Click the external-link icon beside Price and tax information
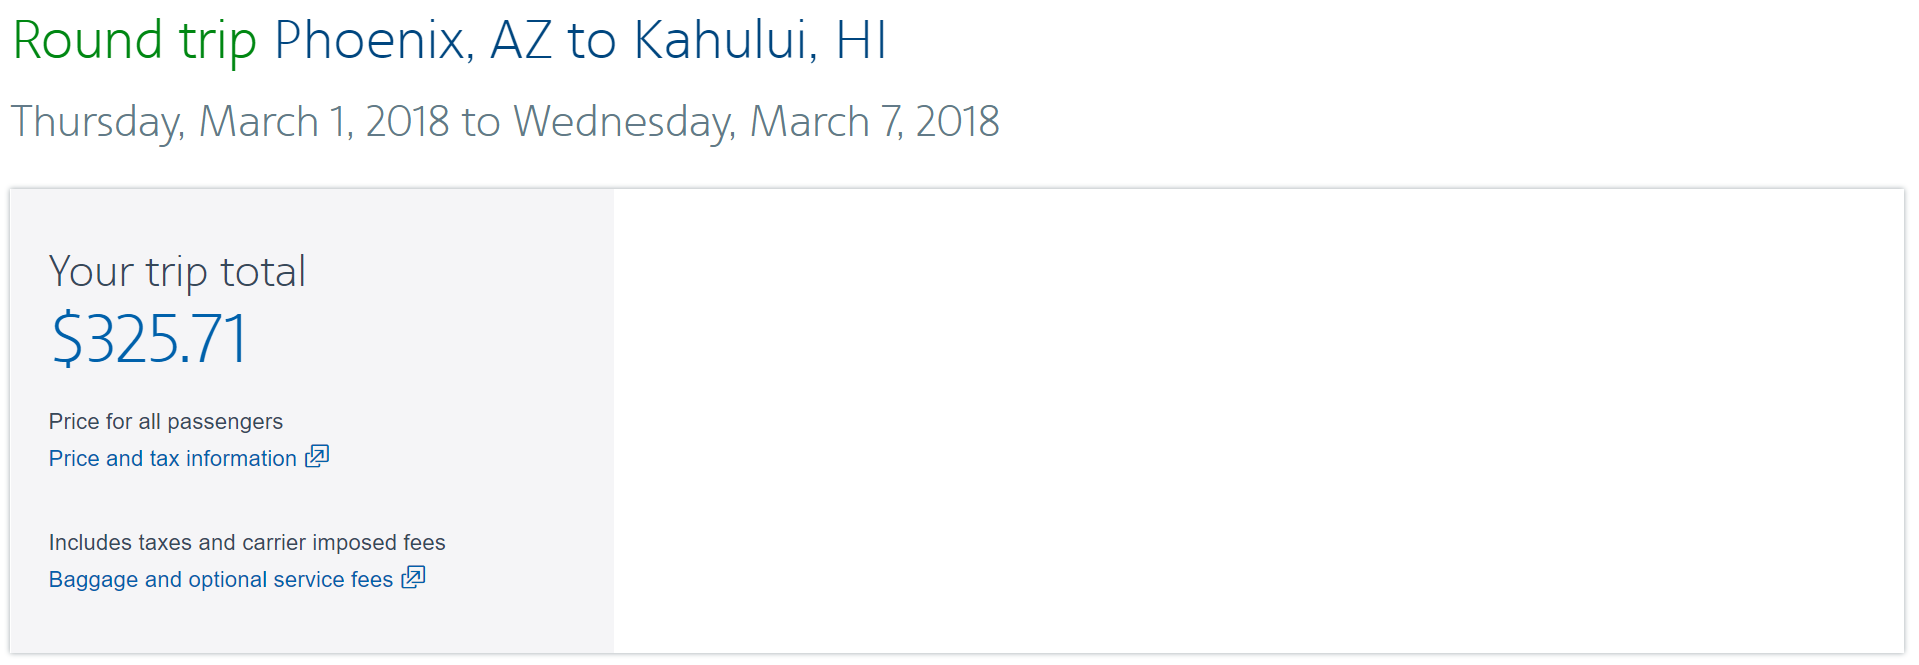 [317, 457]
